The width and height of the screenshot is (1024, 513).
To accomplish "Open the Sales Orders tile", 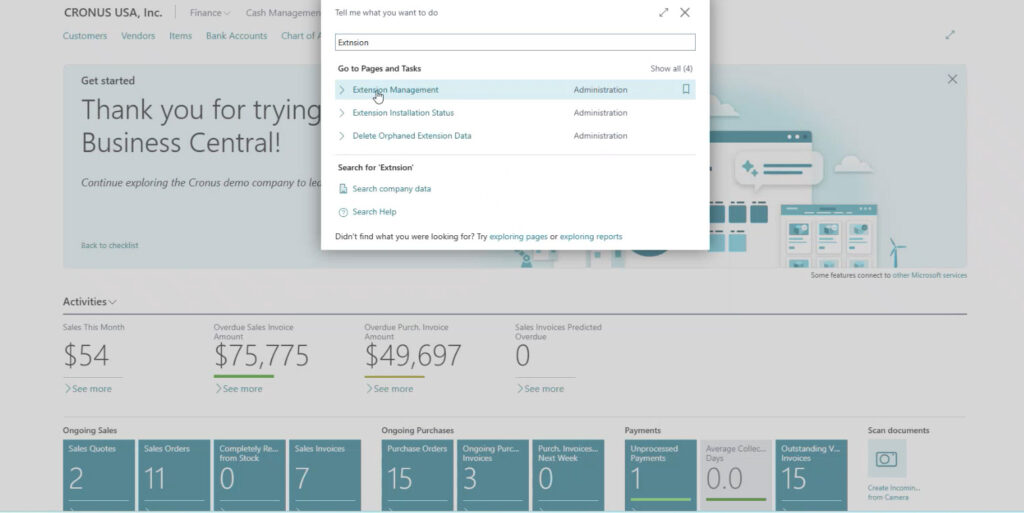I will [x=174, y=475].
